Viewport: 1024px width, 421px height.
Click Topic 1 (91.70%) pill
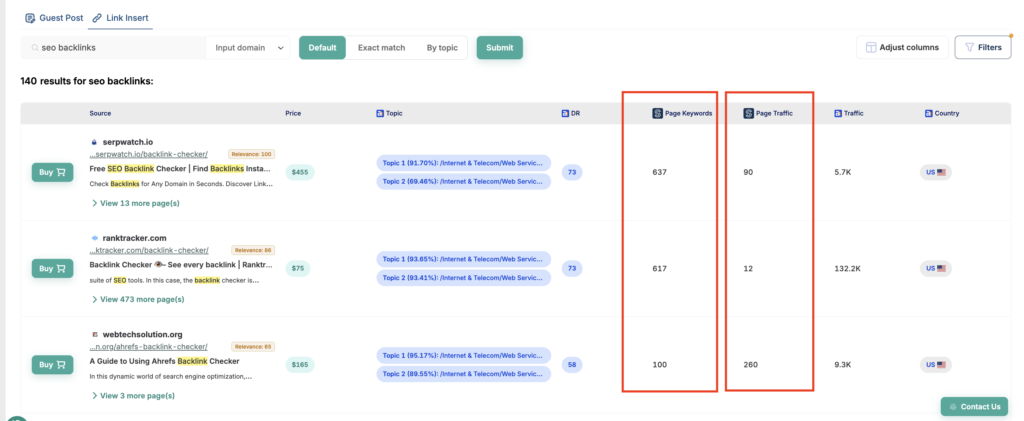(x=464, y=163)
